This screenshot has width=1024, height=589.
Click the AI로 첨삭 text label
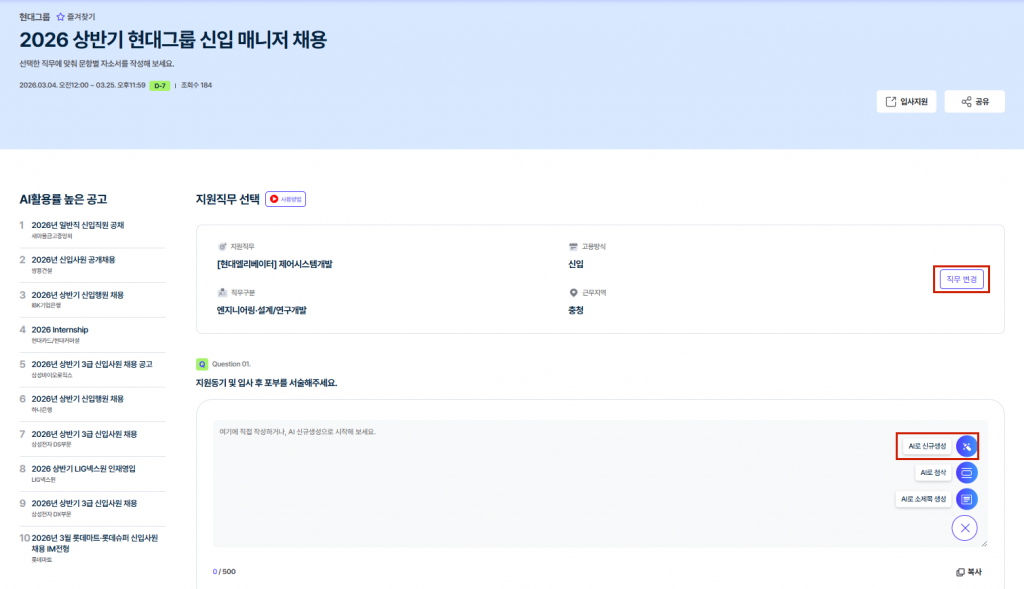pyautogui.click(x=932, y=472)
